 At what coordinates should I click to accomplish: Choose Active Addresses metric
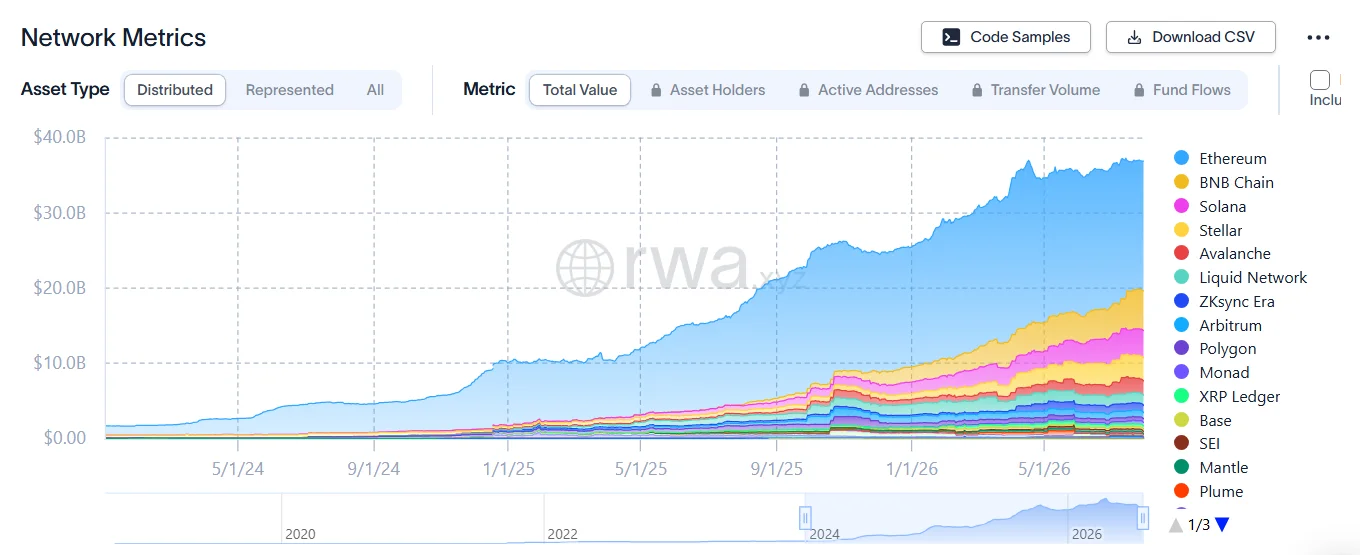(x=869, y=90)
